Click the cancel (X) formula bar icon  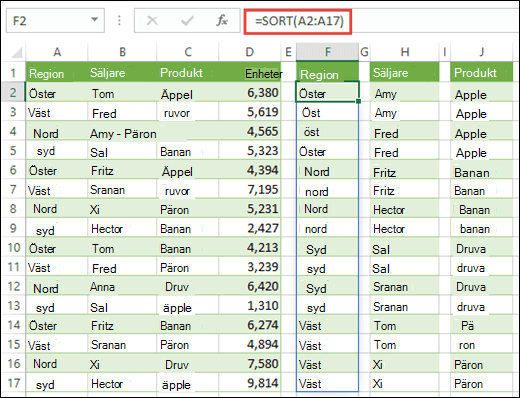tap(152, 21)
